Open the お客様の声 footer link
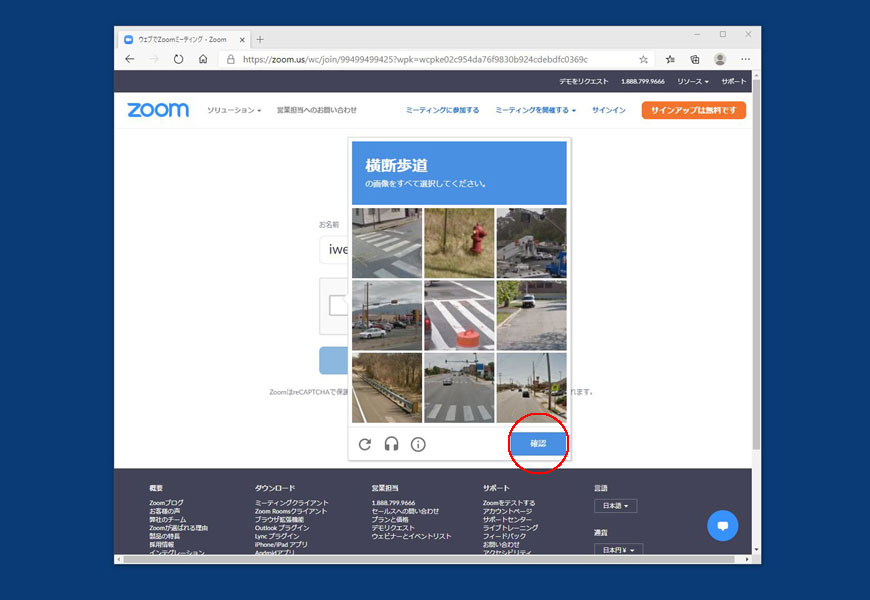Viewport: 870px width, 600px height. (164, 511)
